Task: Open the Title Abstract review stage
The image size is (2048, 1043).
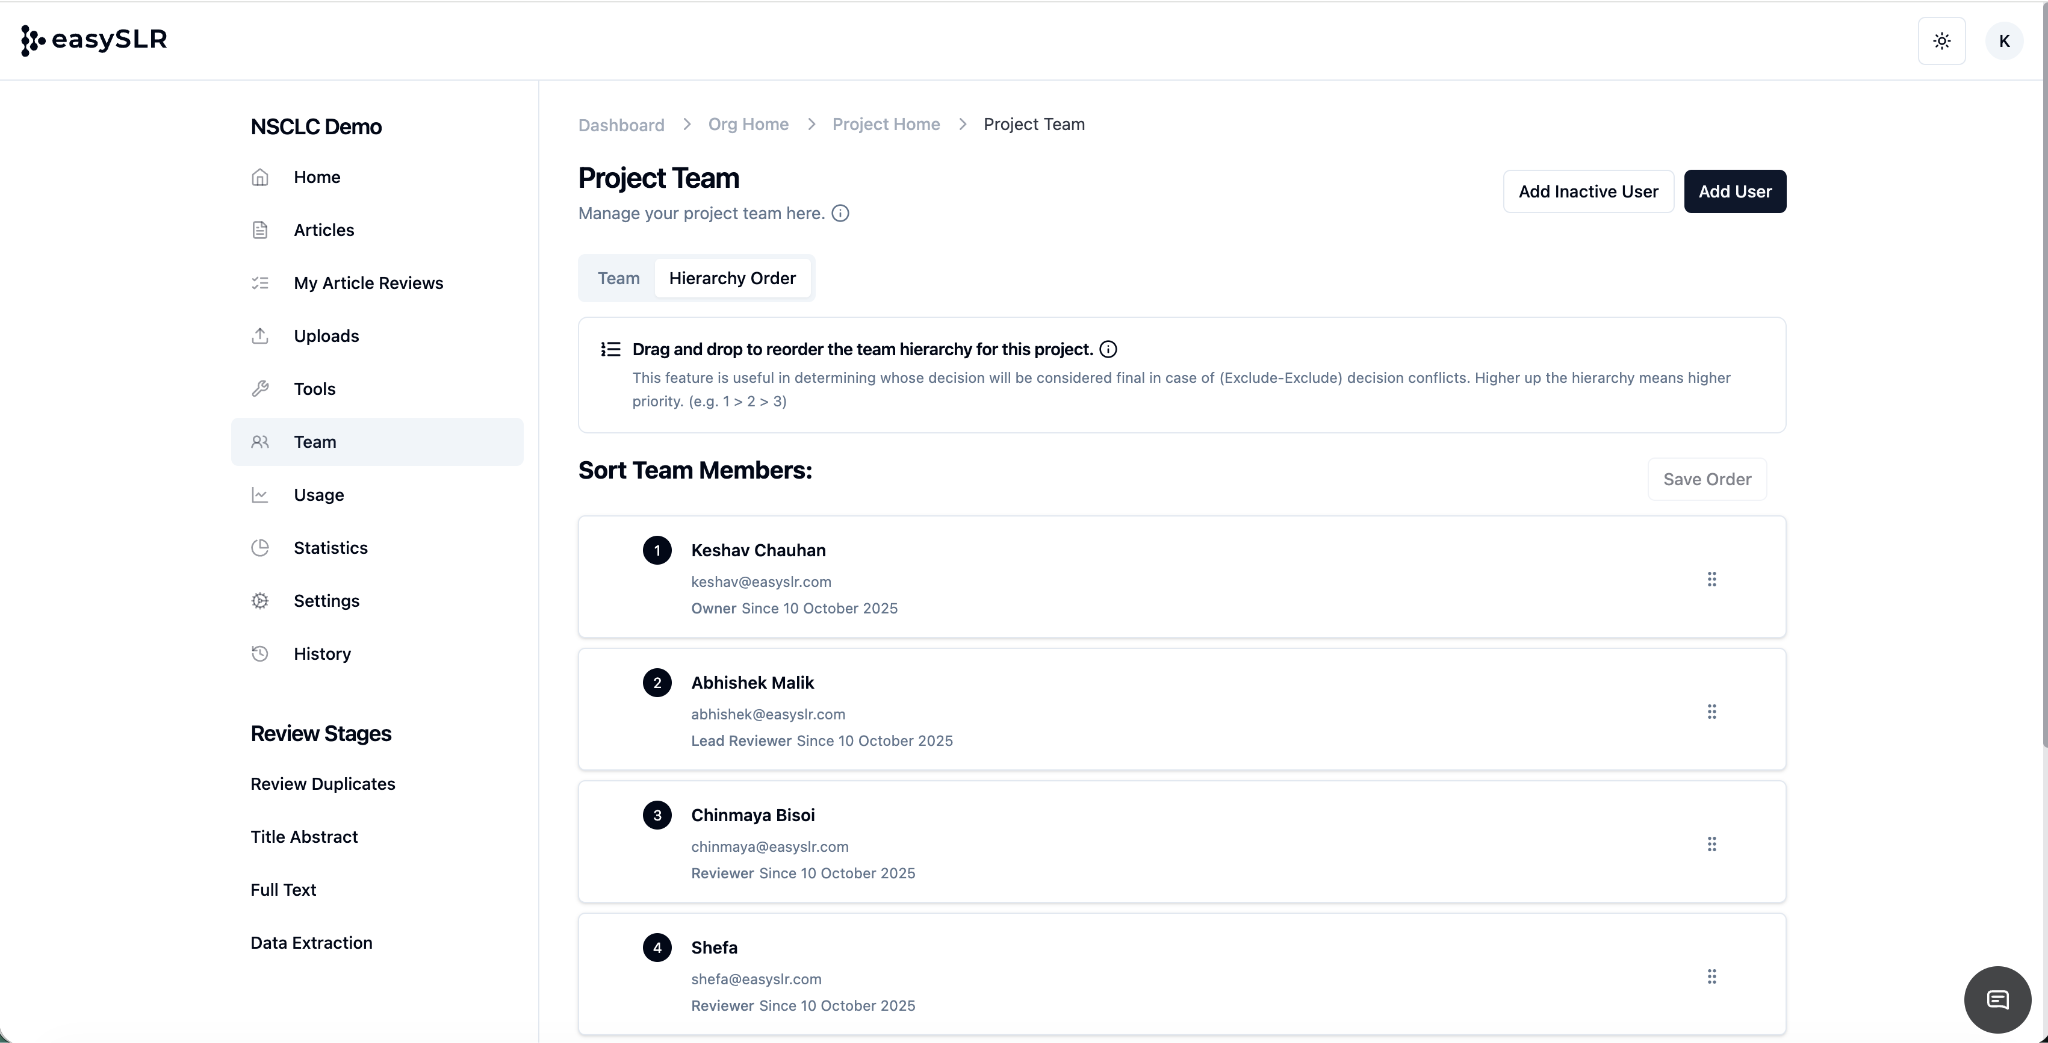Action: pyautogui.click(x=304, y=837)
